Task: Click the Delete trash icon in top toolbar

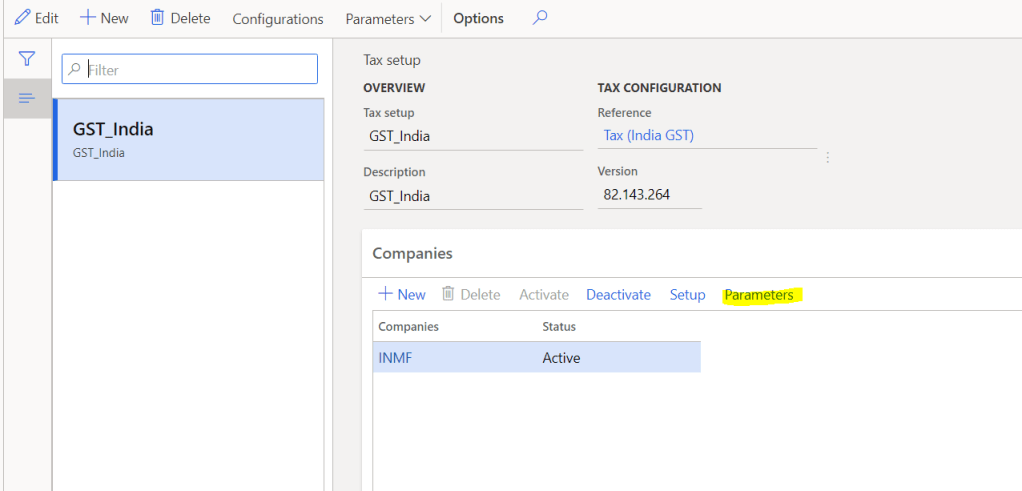Action: (157, 18)
